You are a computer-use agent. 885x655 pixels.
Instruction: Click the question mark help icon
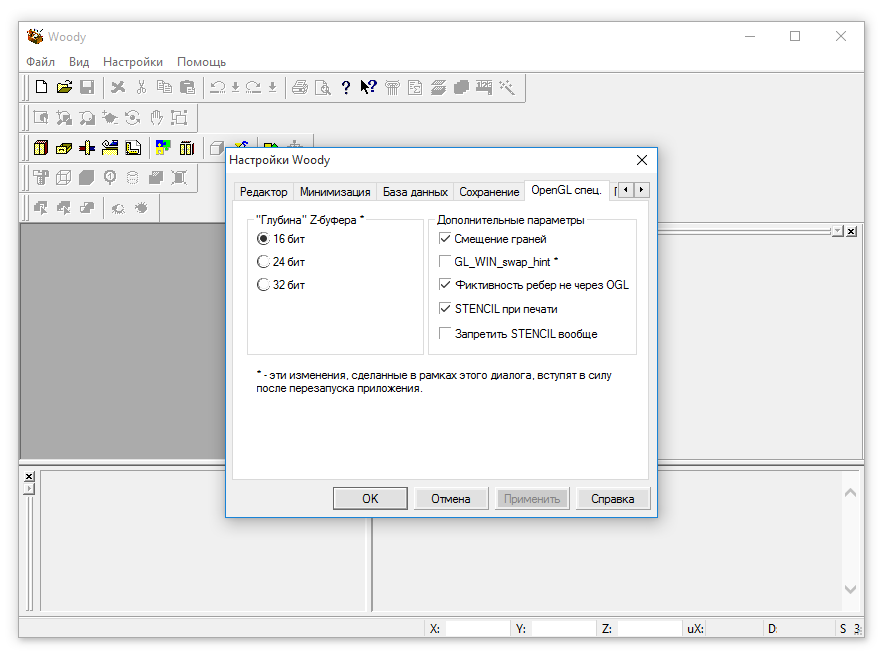[346, 87]
